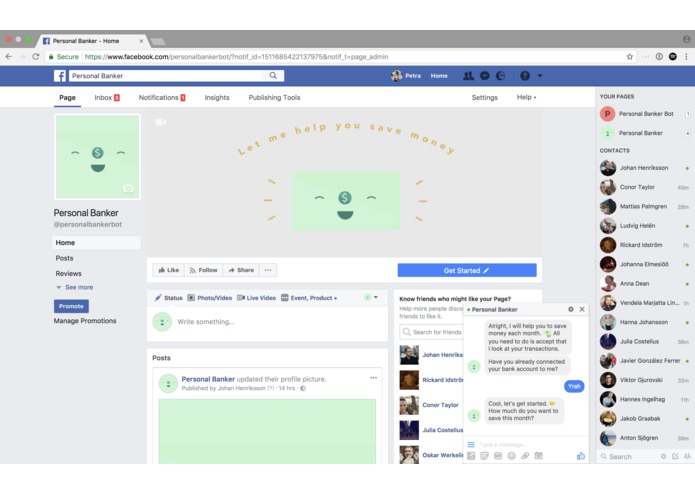Open the Inbox tab
Image resolution: width=695 pixels, height=494 pixels.
tap(107, 97)
